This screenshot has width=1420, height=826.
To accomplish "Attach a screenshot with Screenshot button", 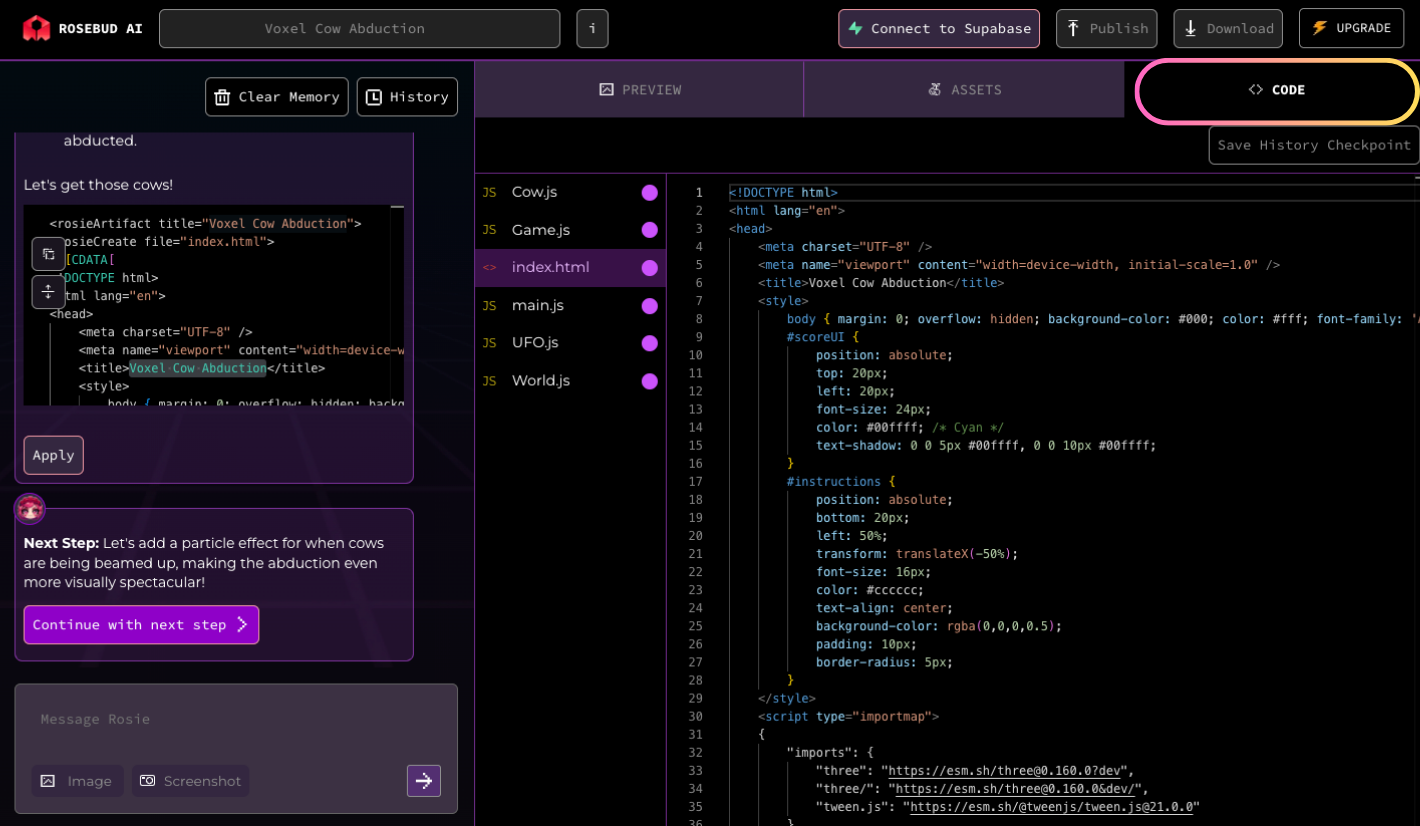I will (191, 781).
